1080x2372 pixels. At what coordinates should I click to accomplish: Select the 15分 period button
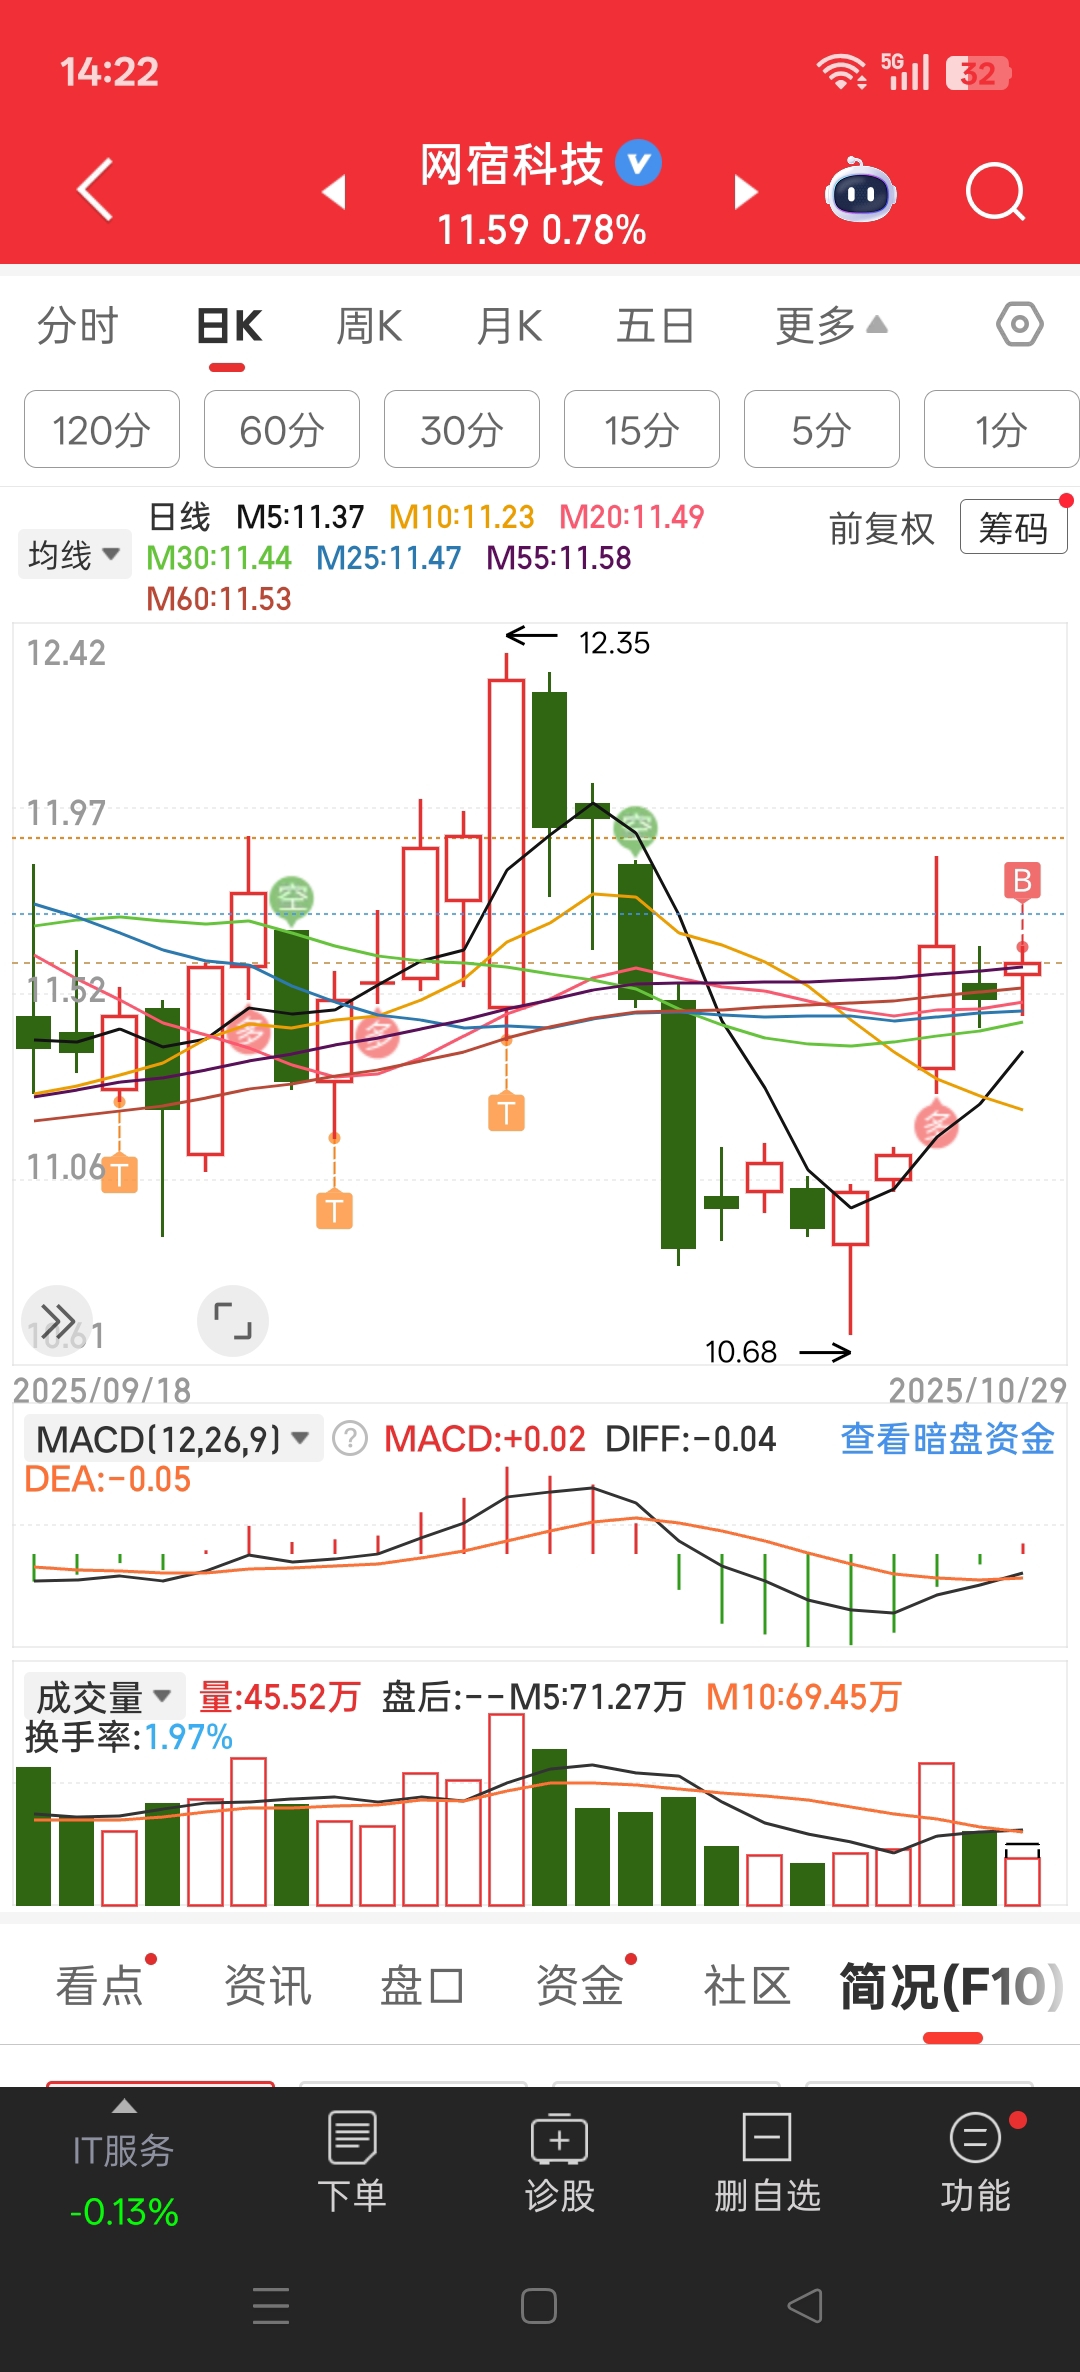tap(642, 429)
